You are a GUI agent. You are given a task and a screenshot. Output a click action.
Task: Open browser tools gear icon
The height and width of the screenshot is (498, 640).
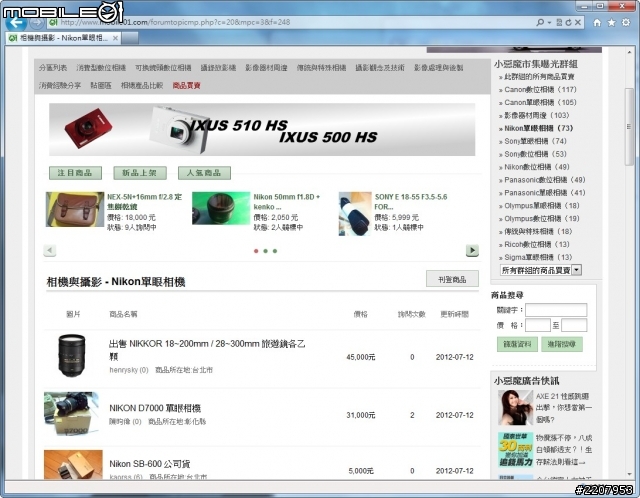[x=626, y=22]
